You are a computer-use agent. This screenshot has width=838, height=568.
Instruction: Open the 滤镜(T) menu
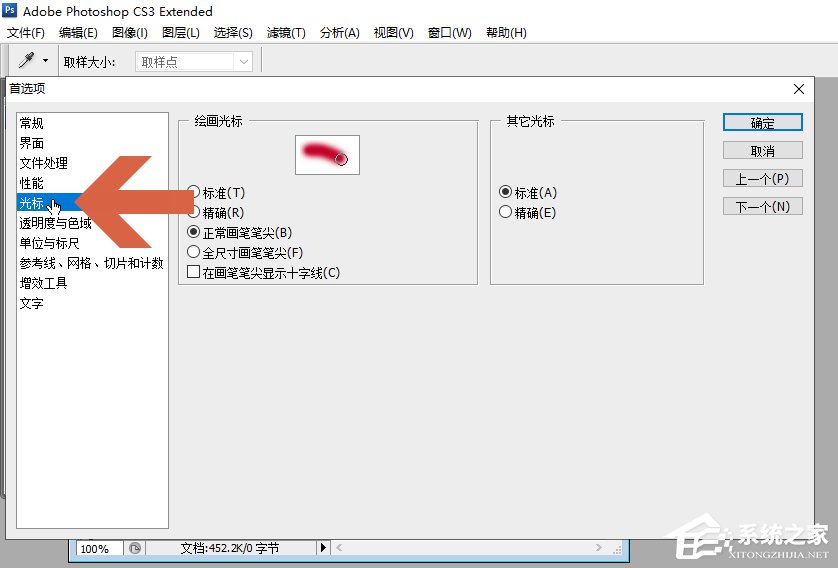click(x=286, y=33)
